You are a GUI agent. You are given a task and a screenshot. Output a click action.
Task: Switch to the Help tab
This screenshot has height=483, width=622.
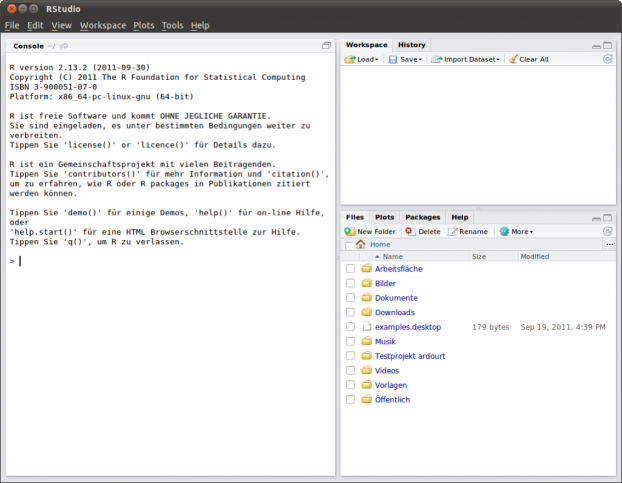459,217
